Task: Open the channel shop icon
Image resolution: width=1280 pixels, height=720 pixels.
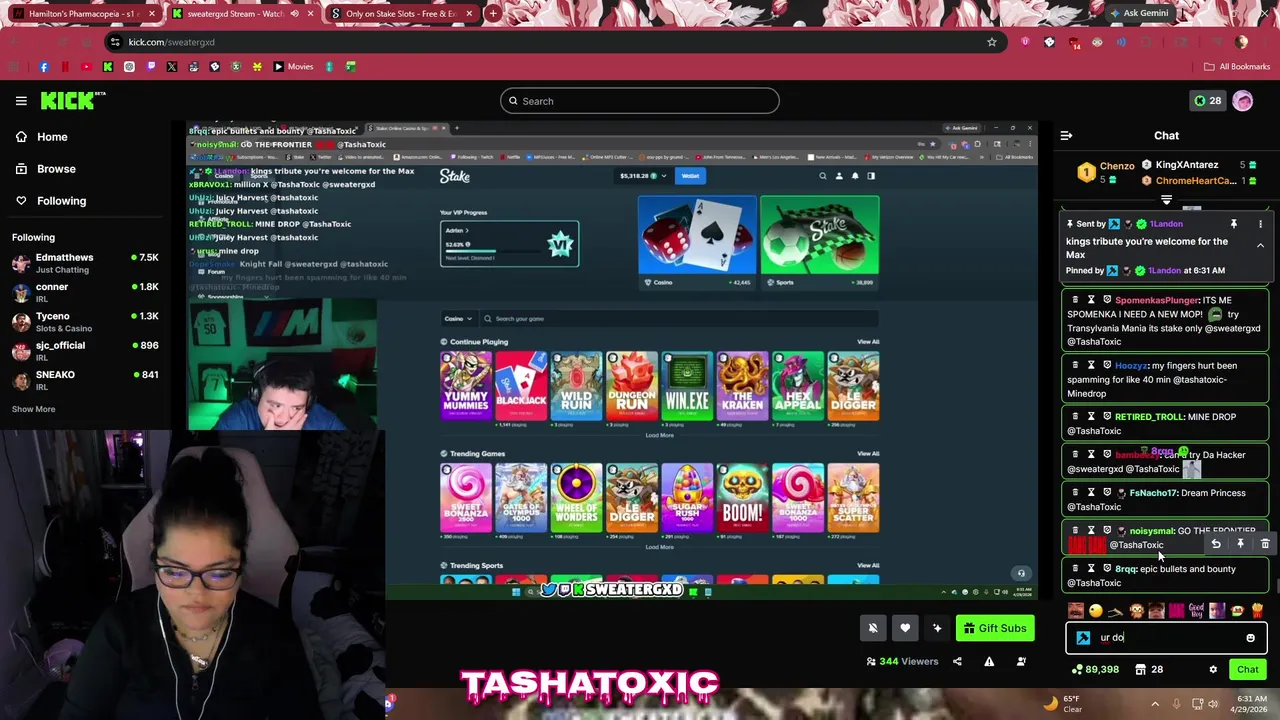Action: (1150, 670)
